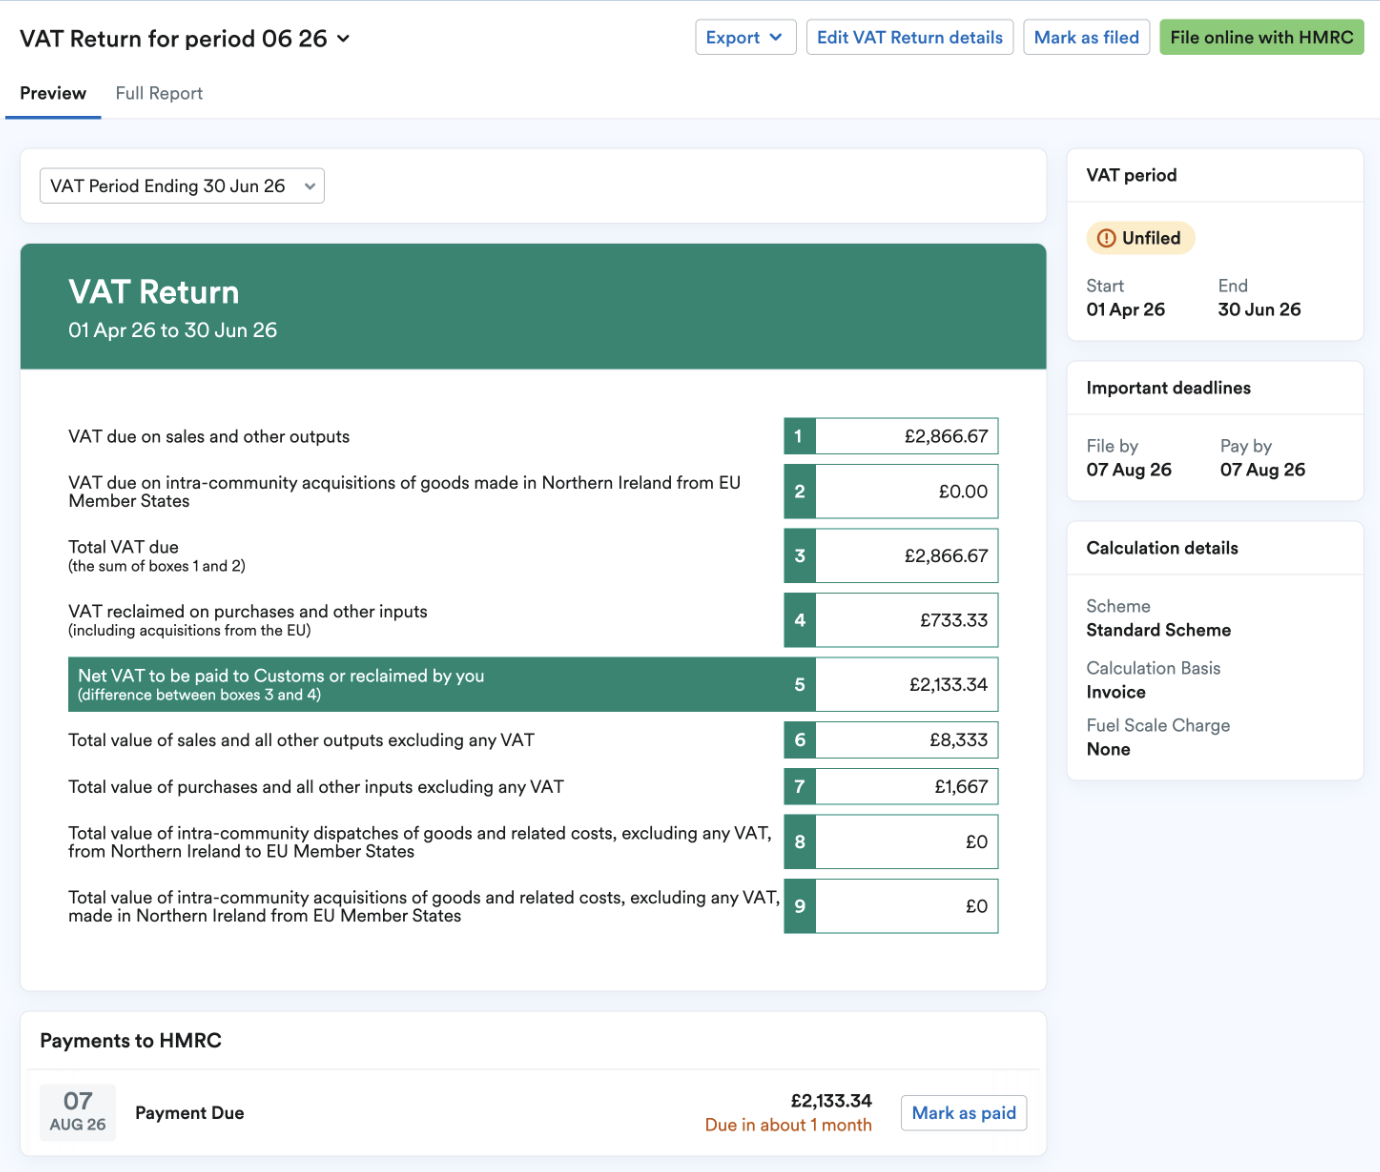Click the Payment Due label
This screenshot has height=1172, width=1380.
[x=189, y=1113]
